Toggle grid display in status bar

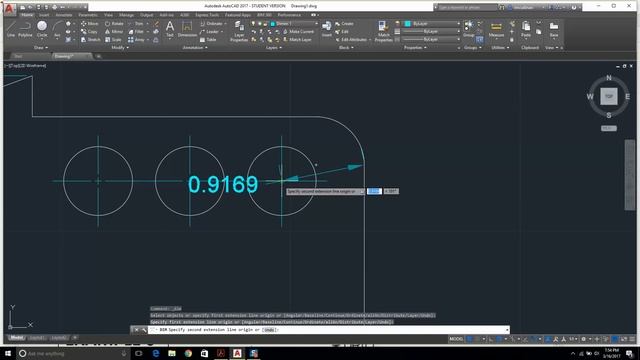click(x=469, y=339)
